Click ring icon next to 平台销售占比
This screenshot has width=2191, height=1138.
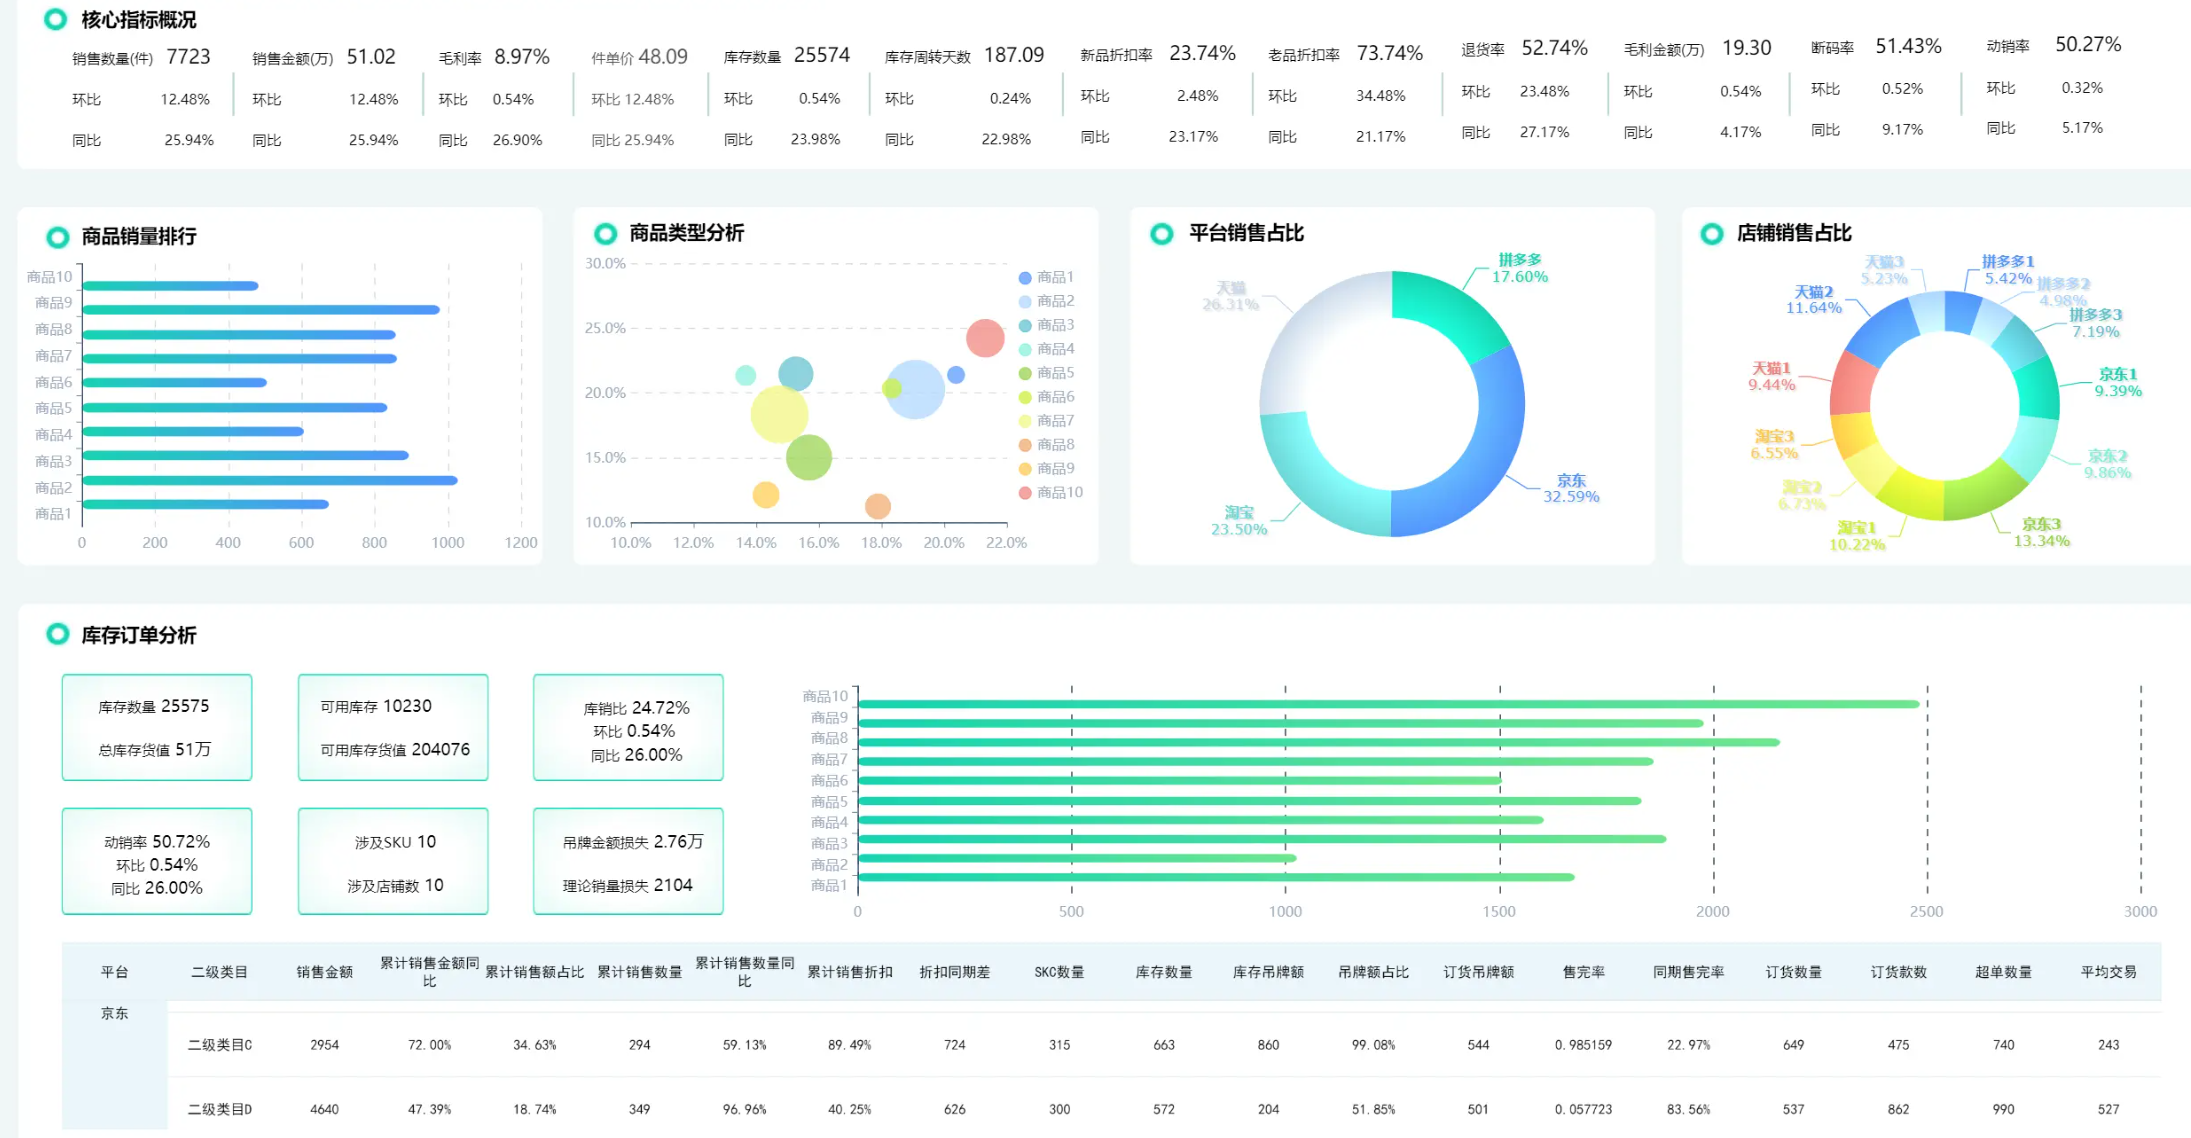click(1161, 233)
